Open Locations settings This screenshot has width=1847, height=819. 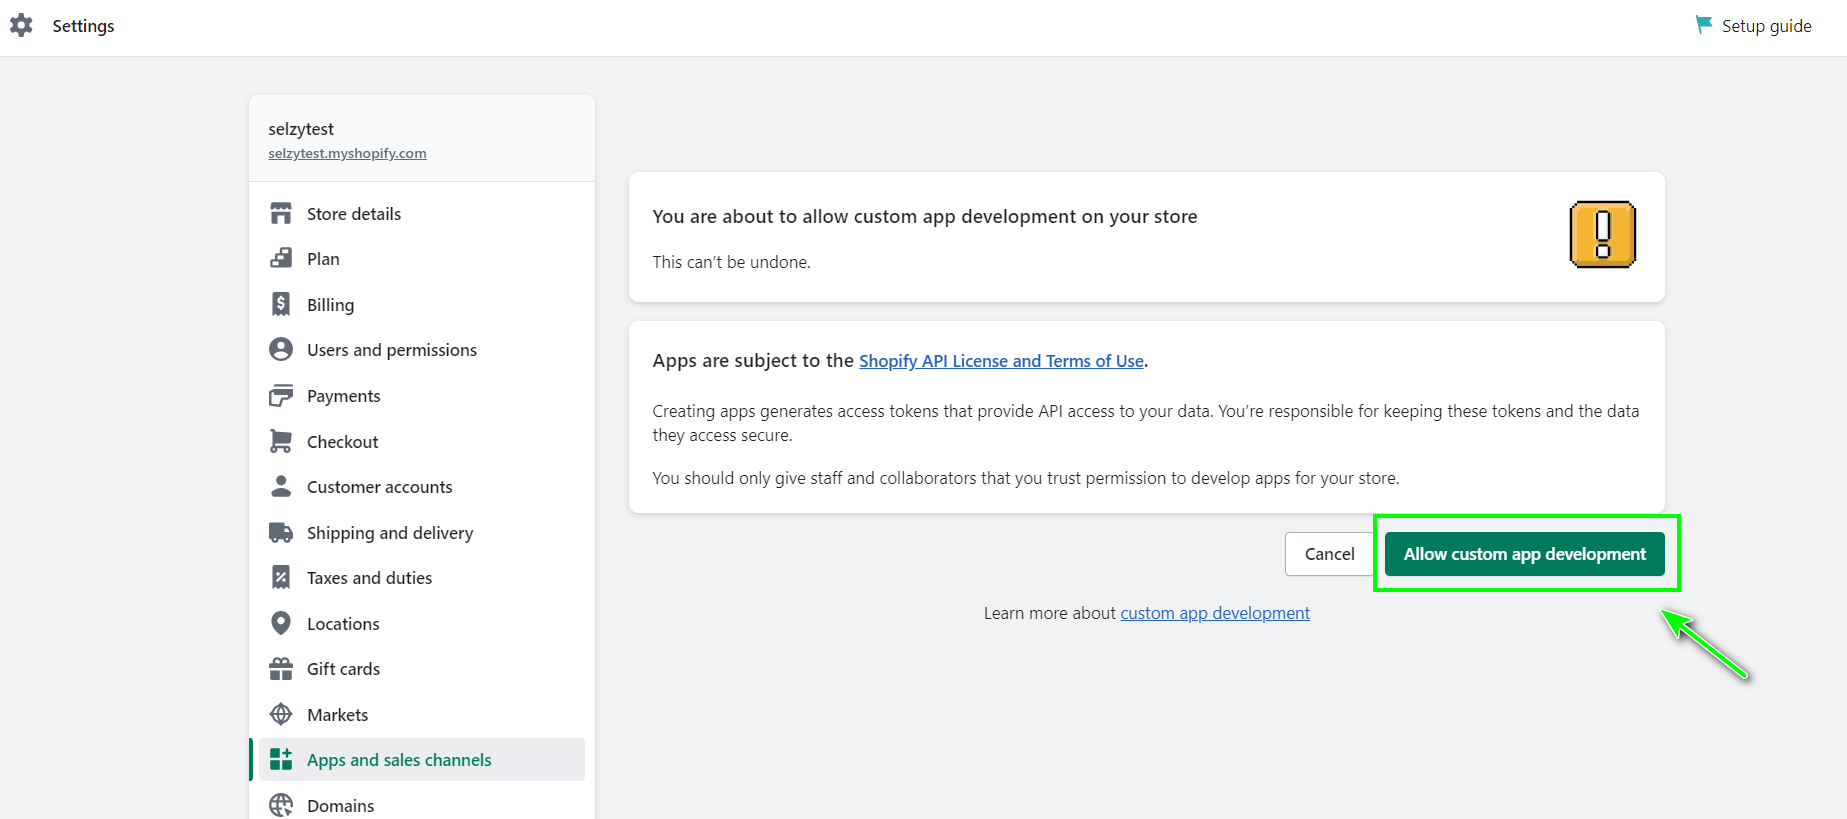tap(421, 623)
